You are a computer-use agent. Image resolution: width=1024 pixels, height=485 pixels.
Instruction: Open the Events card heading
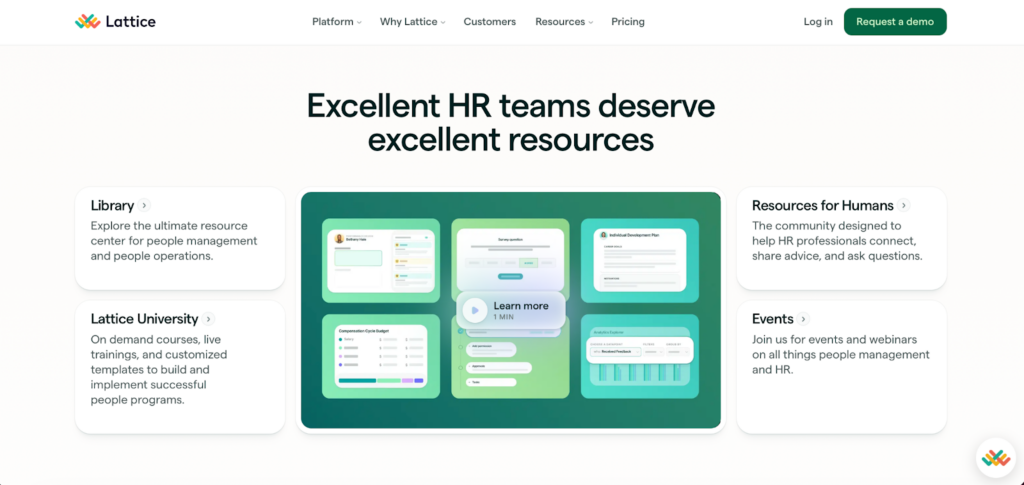click(x=772, y=319)
